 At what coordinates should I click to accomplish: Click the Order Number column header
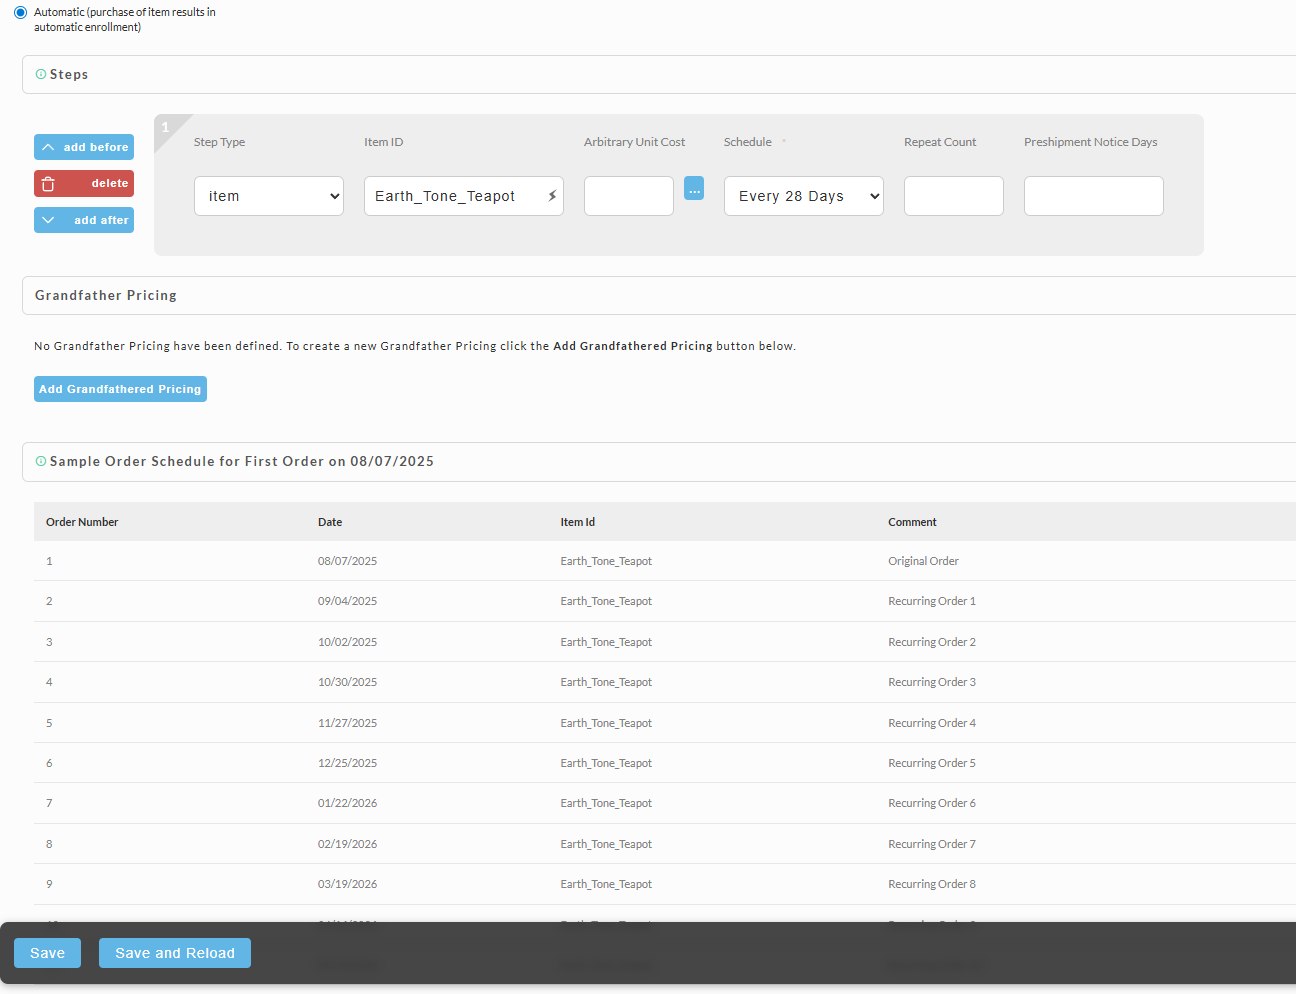tap(82, 522)
